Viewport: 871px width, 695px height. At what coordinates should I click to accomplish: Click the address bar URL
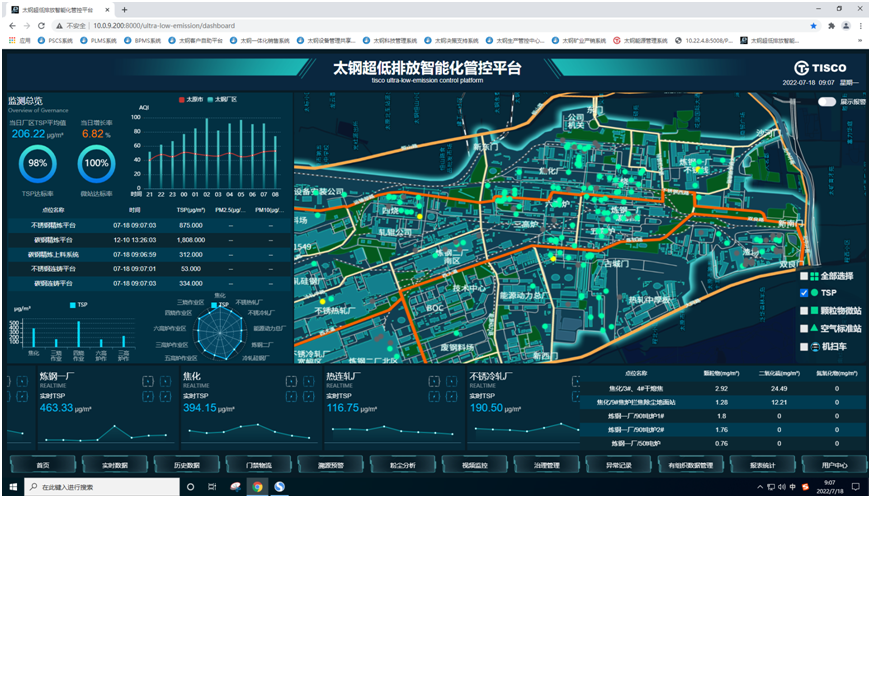pyautogui.click(x=164, y=26)
